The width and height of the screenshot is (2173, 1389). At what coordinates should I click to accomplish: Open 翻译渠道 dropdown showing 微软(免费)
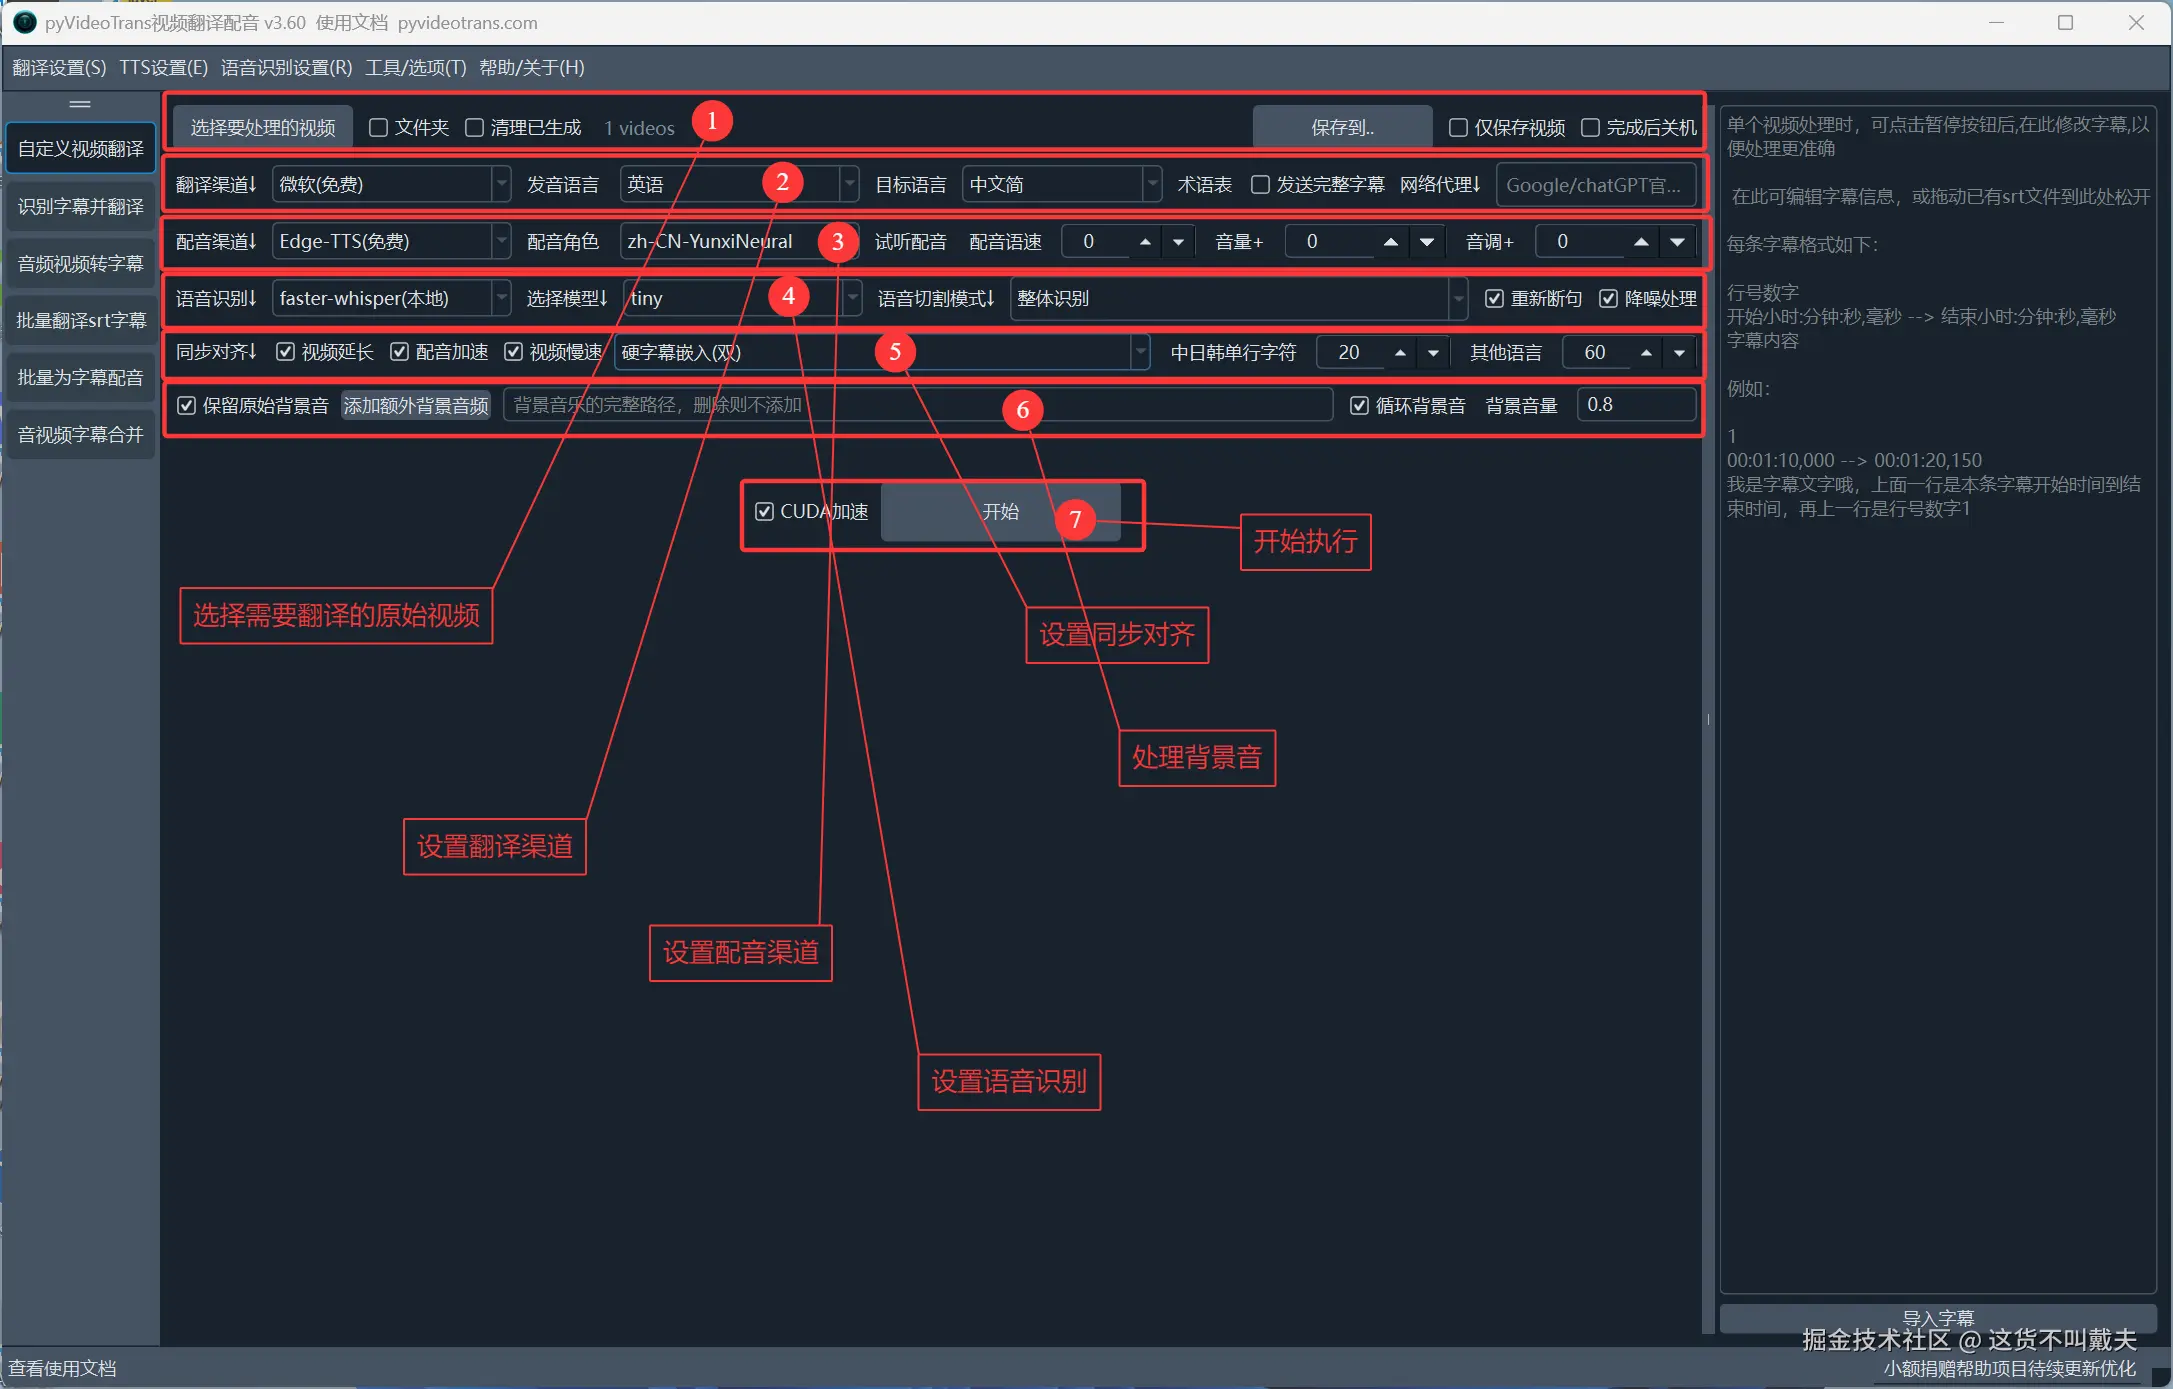390,185
